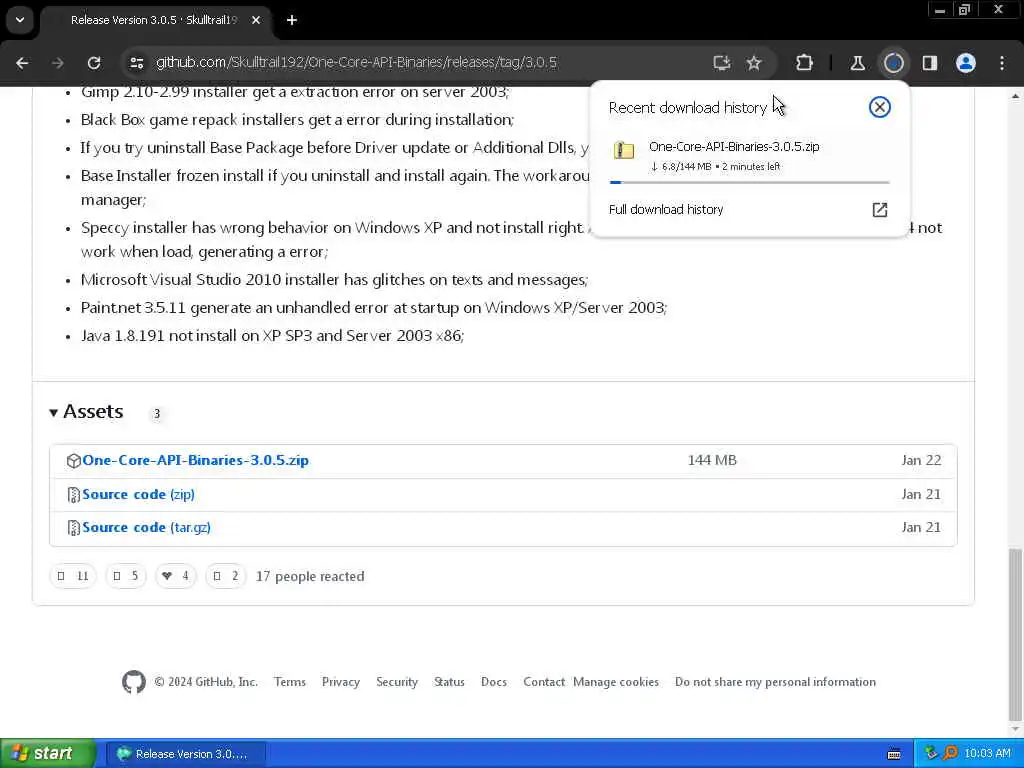Viewport: 1024px width, 768px height.
Task: Close the Recent download history popup
Action: (x=880, y=107)
